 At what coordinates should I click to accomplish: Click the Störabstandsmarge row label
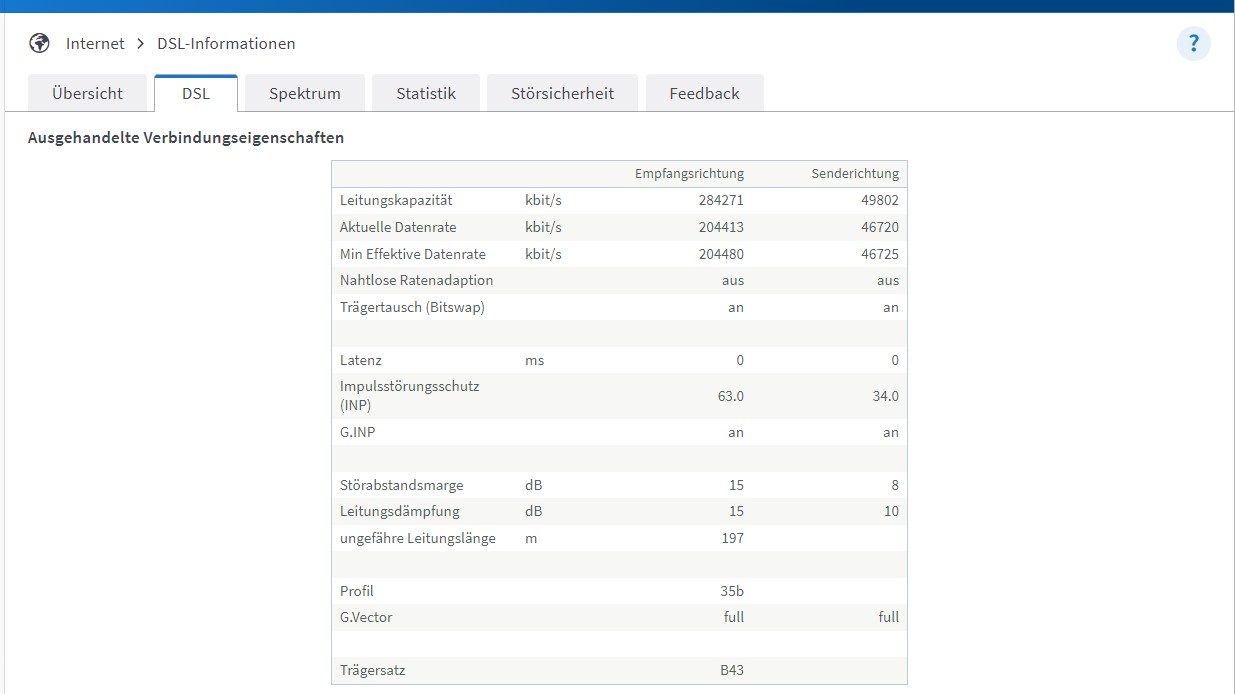pos(401,485)
